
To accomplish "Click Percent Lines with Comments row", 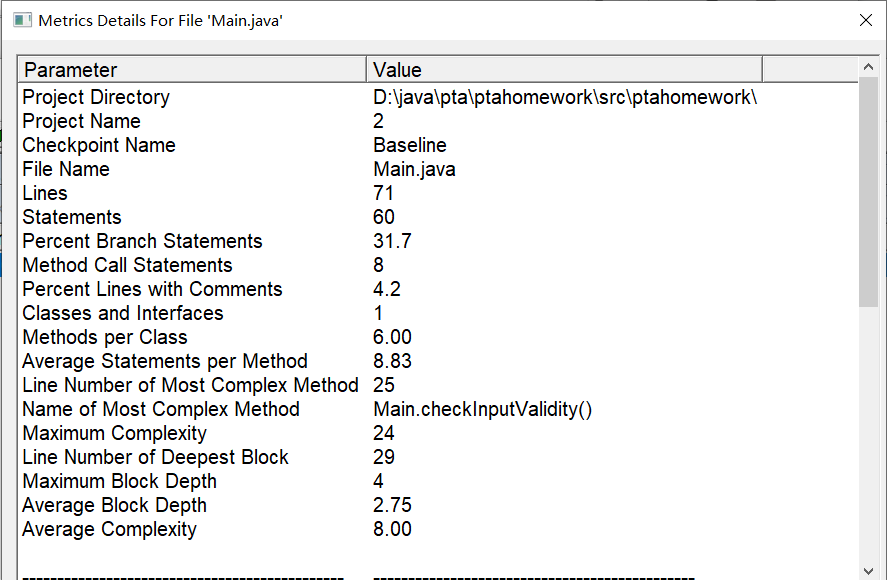I will pyautogui.click(x=152, y=289).
